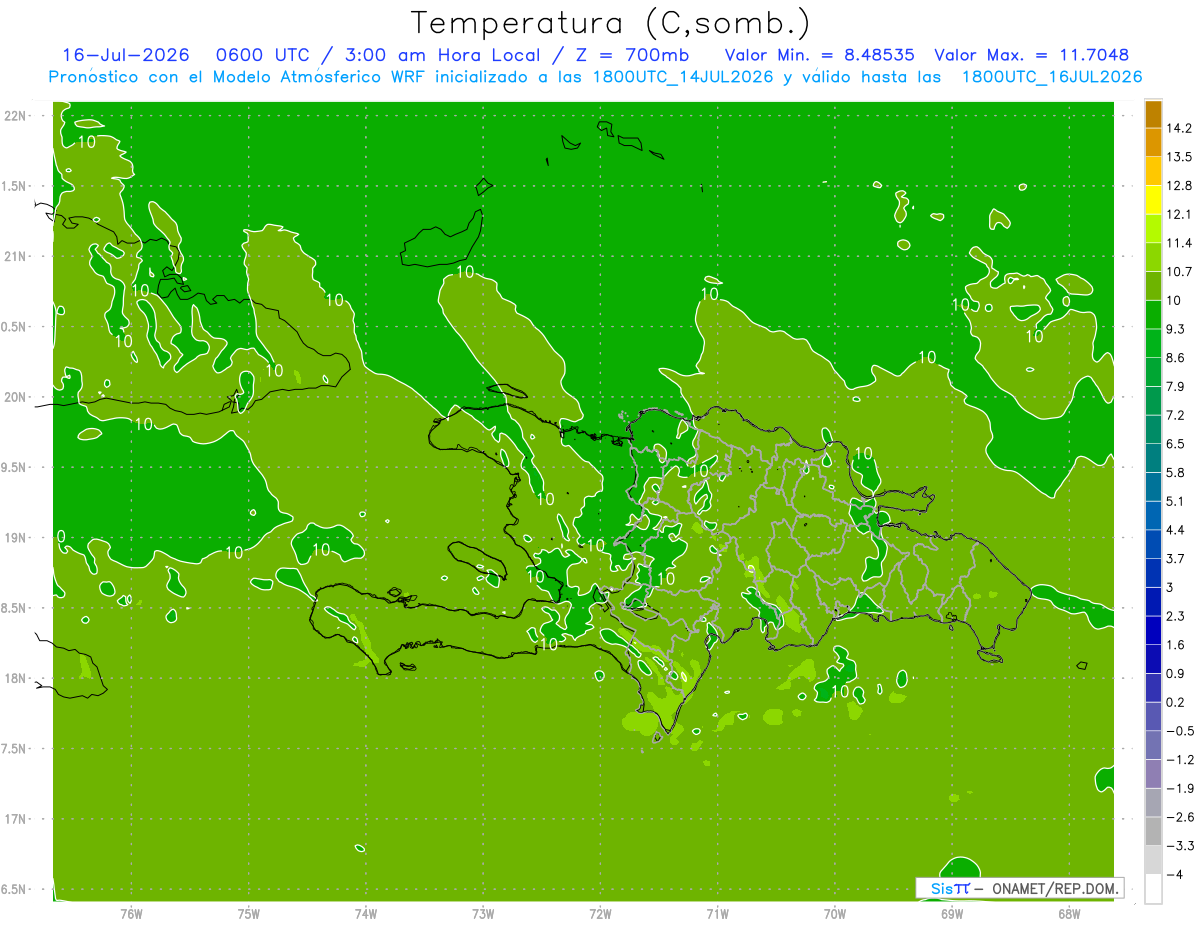The height and width of the screenshot is (927, 1200).
Task: Click the '4.4' colorbar value
Action: click(1175, 529)
